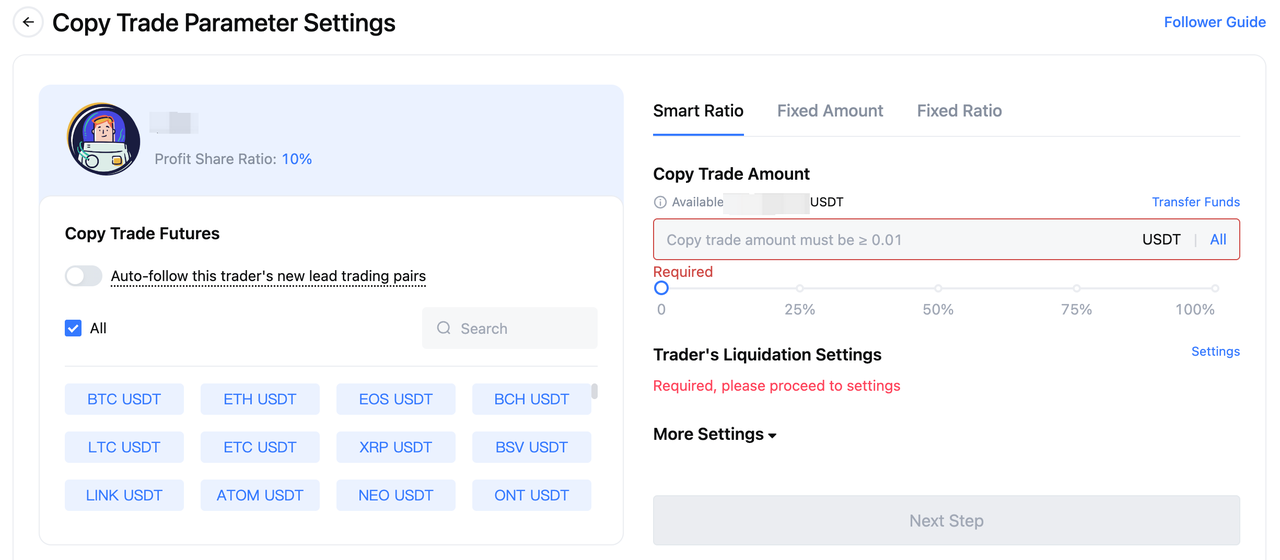1280x560 pixels.
Task: Open the Follower Guide link
Action: [1215, 22]
